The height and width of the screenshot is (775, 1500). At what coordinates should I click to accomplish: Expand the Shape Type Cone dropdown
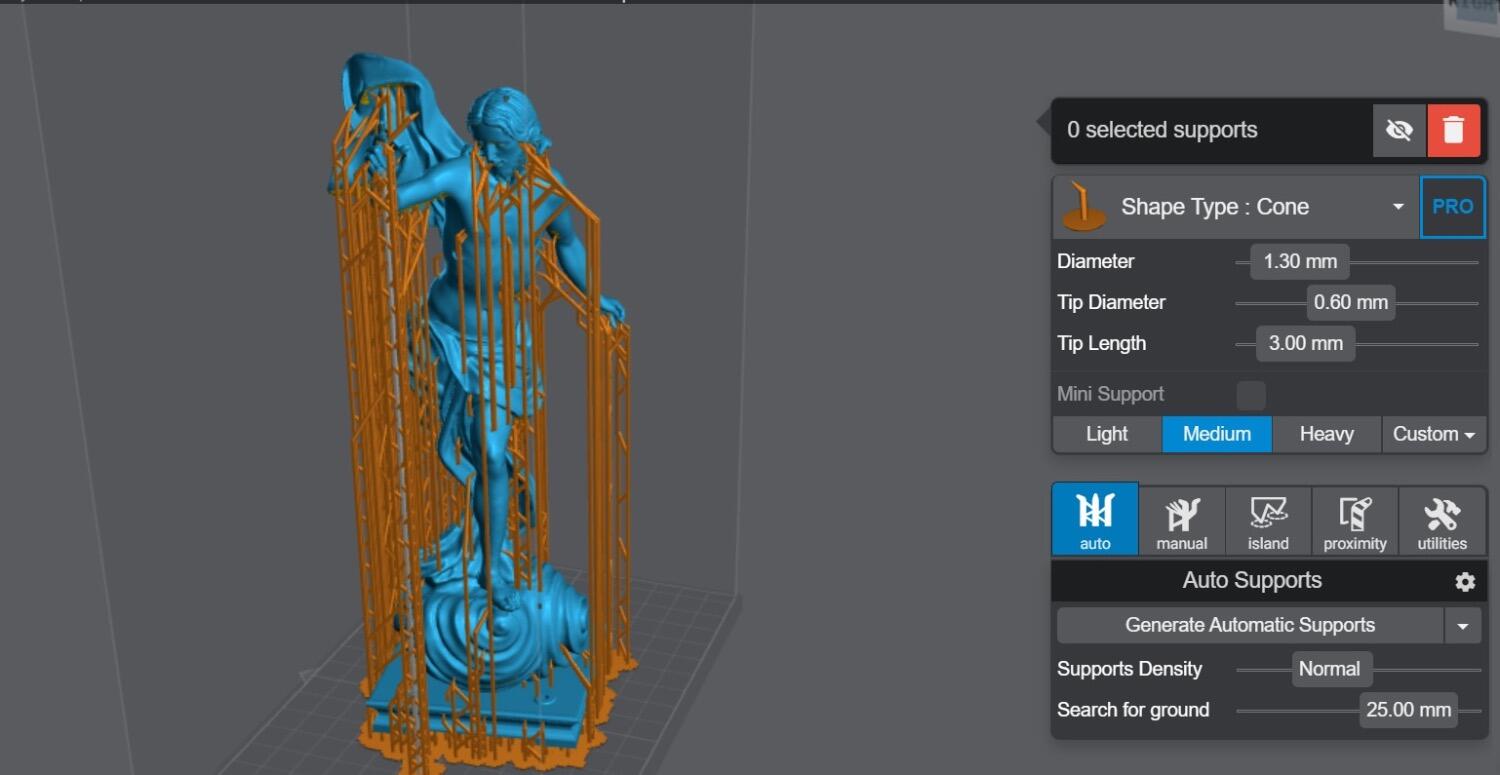coord(1398,207)
